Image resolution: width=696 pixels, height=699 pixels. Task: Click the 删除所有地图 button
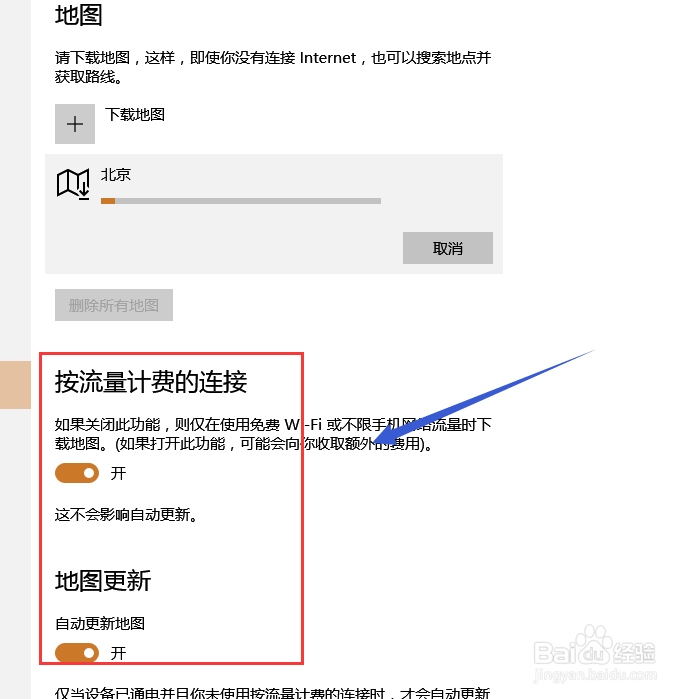point(114,305)
